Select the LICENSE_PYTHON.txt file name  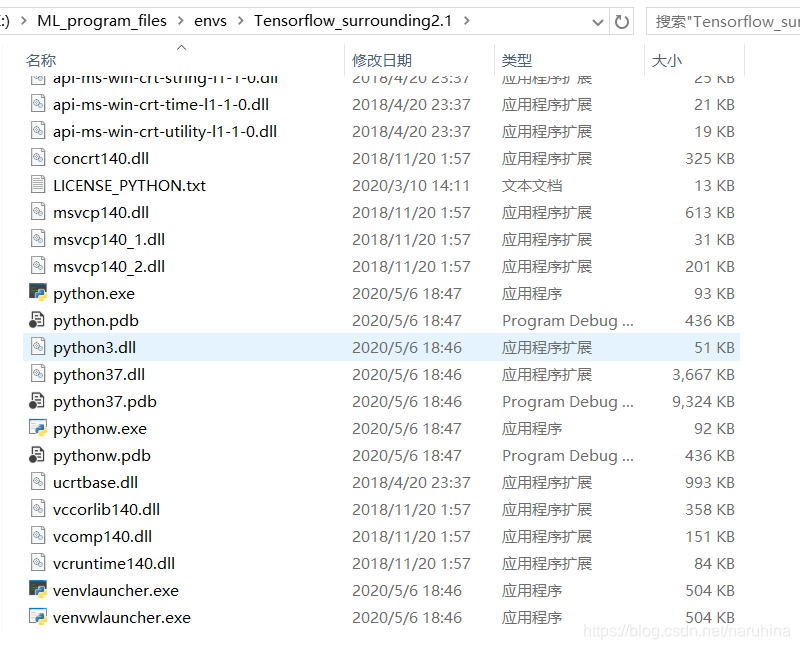(x=130, y=186)
